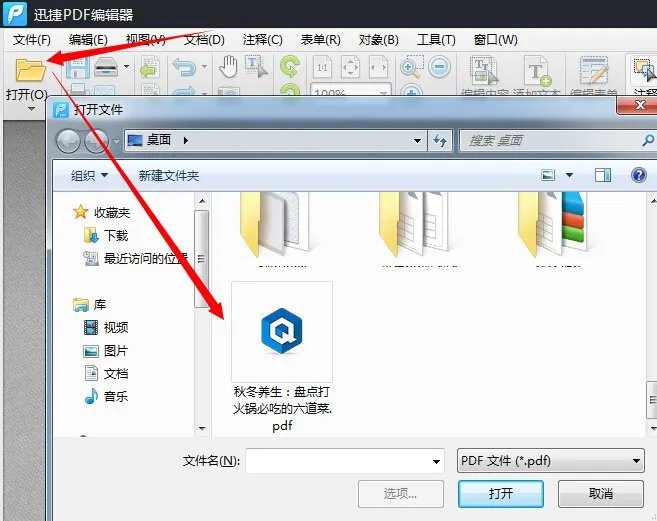Image resolution: width=657 pixels, height=521 pixels.
Task: Select Recent Places (最近访问的位置)
Action: [136, 259]
